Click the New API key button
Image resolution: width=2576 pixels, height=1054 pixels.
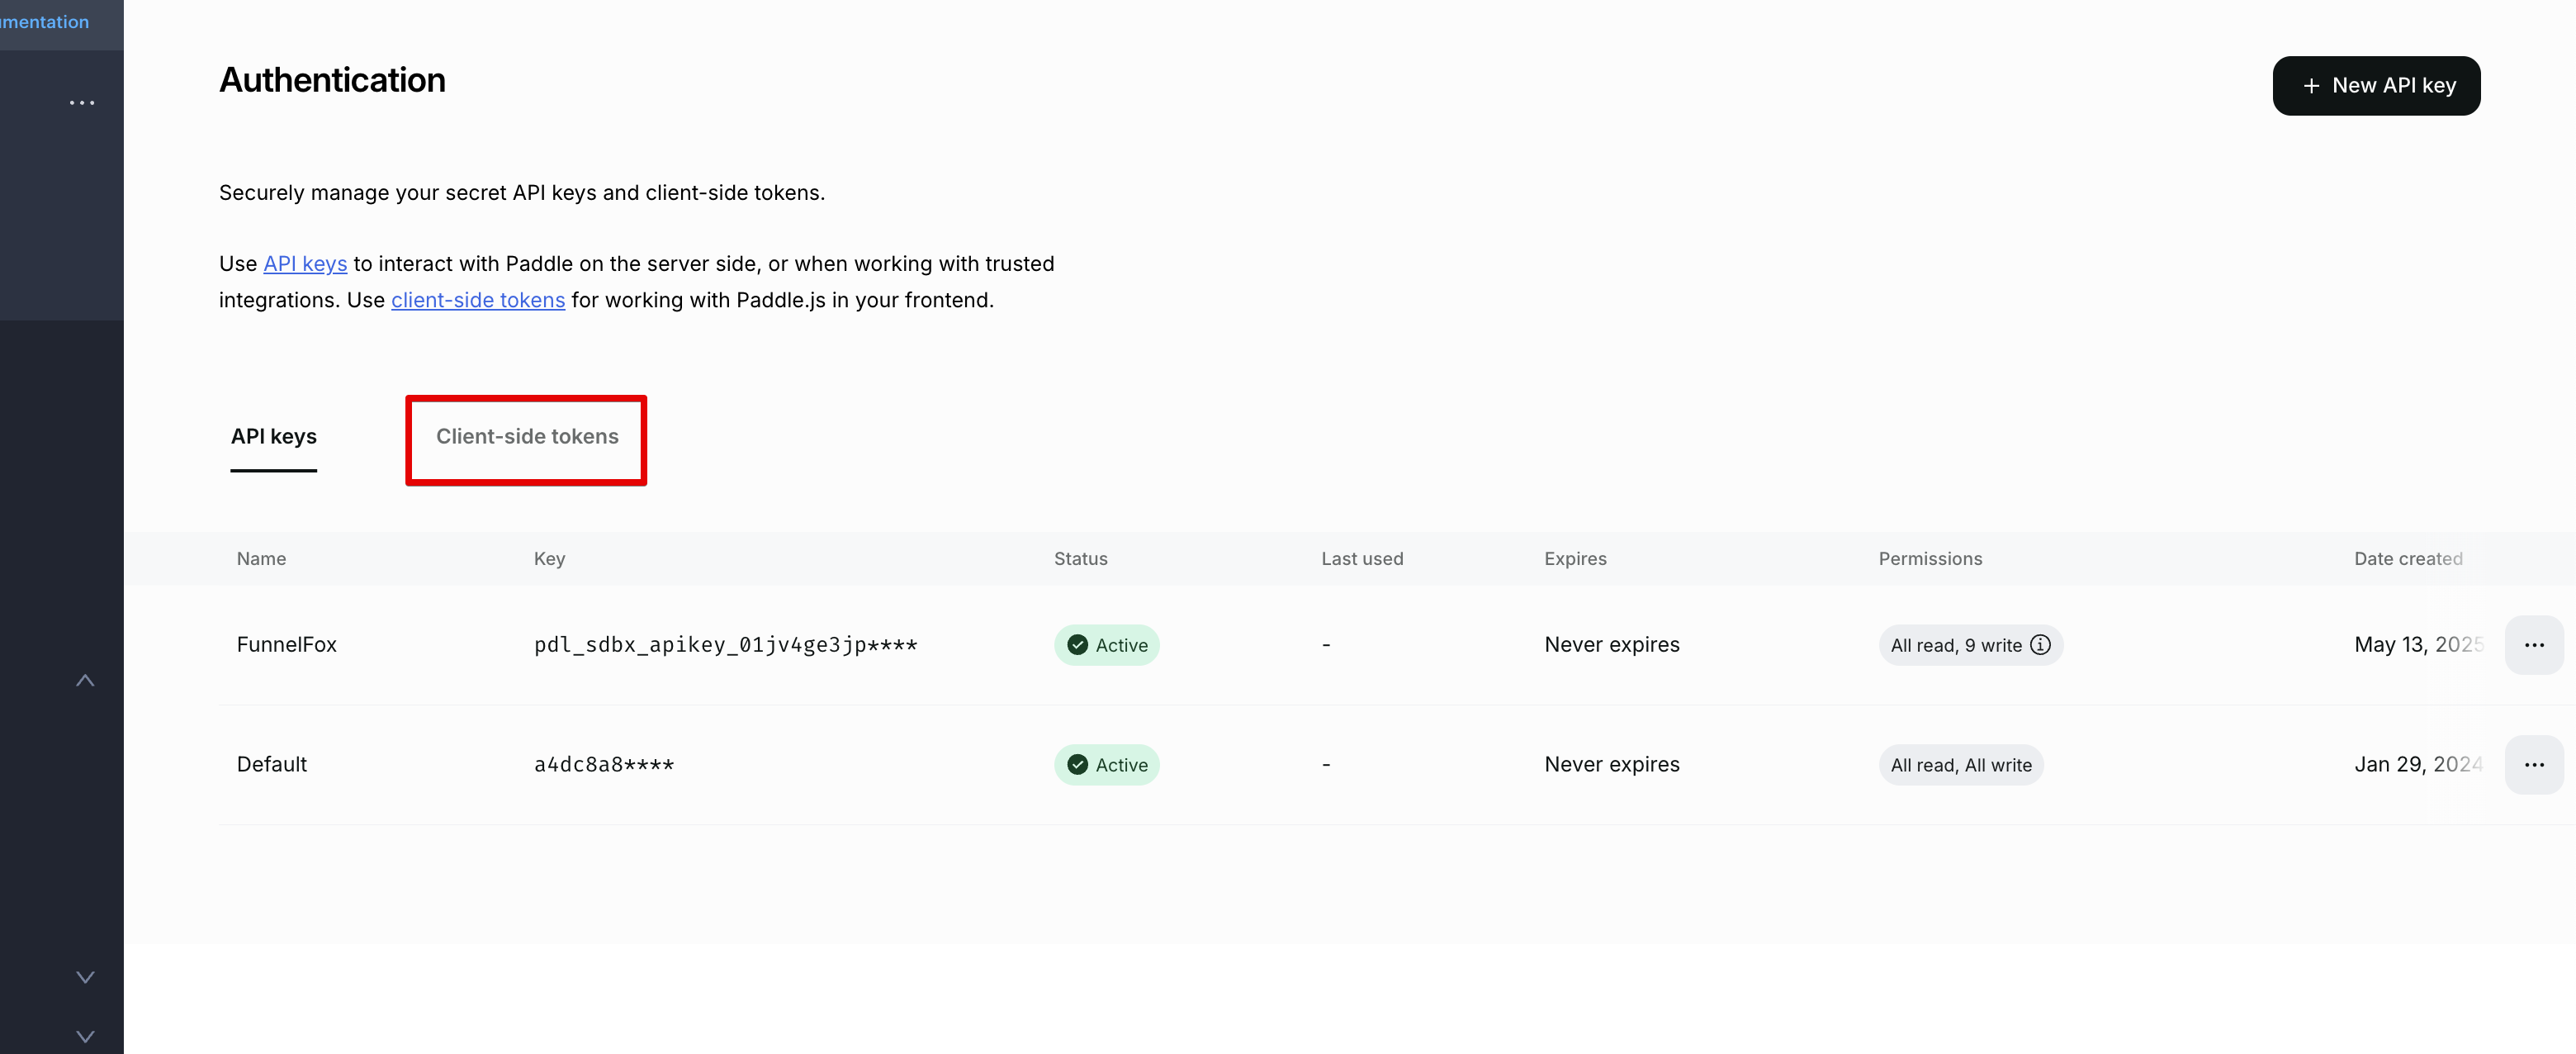point(2375,86)
